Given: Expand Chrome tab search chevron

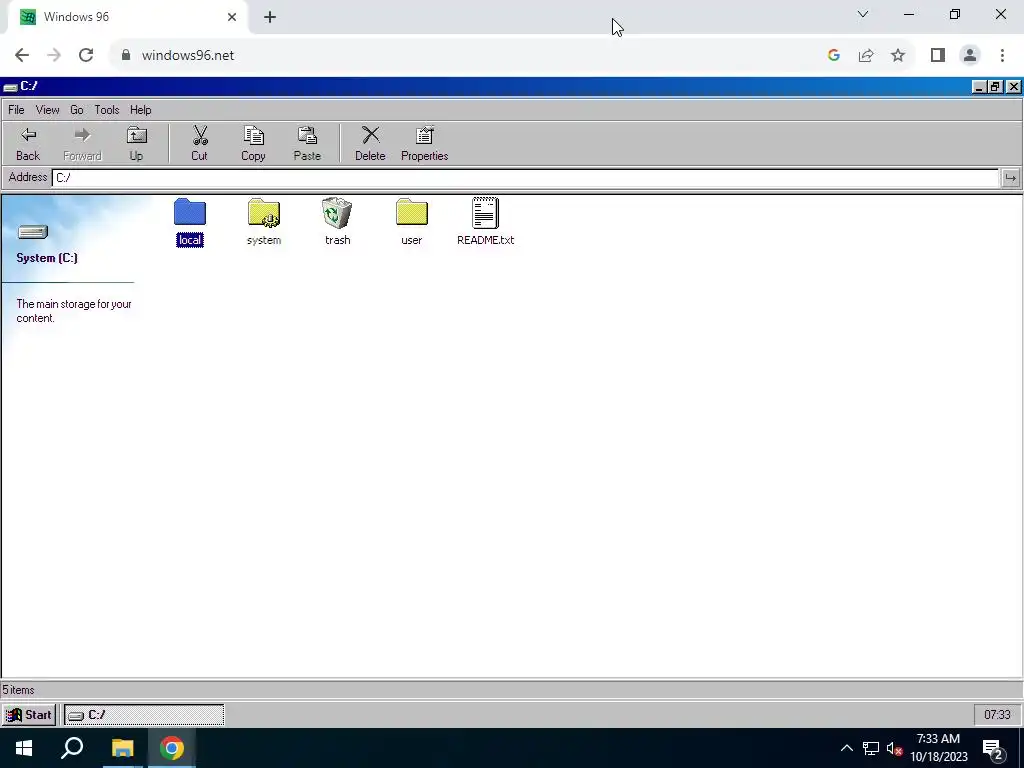Looking at the screenshot, I should 863,14.
